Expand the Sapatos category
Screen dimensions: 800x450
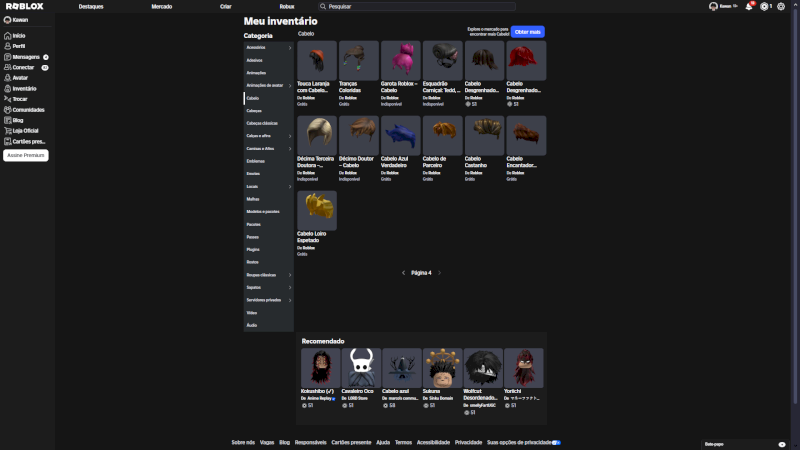click(x=290, y=288)
